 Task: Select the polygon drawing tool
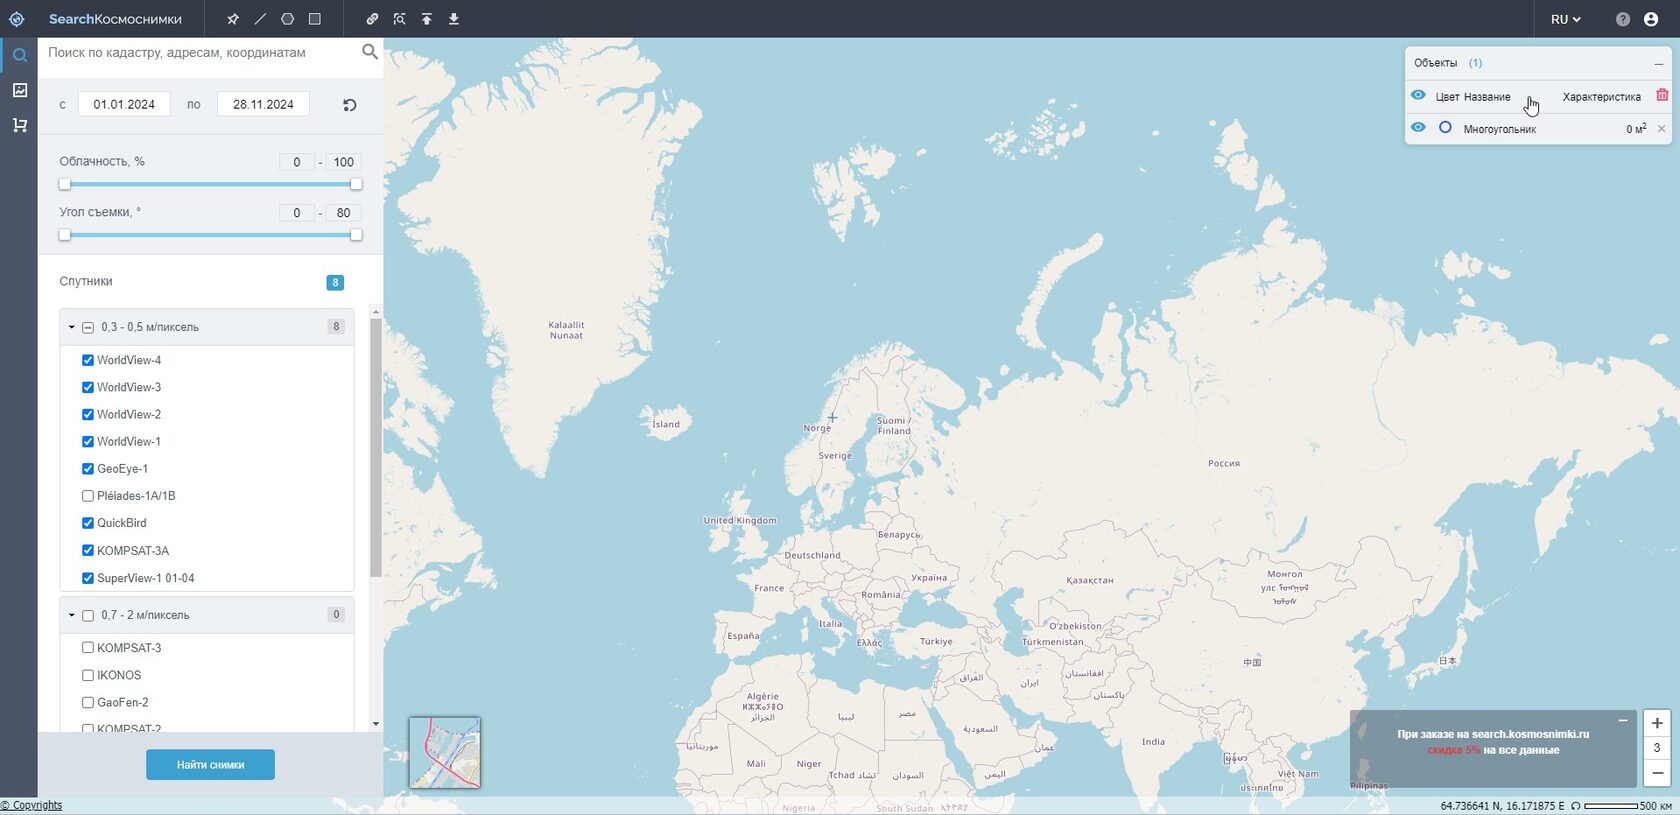tap(288, 19)
